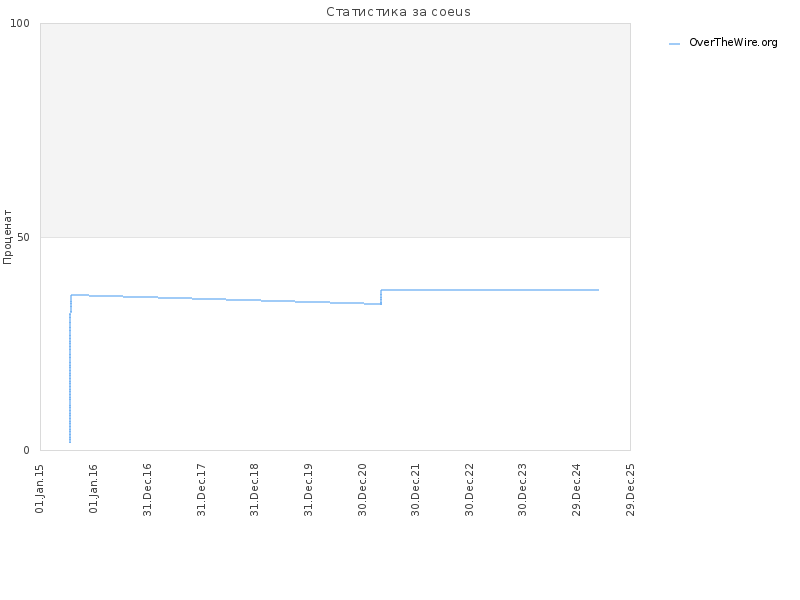Viewport: 800px width, 600px height.
Task: Click the 50 y-axis tick label
Action: tap(23, 238)
